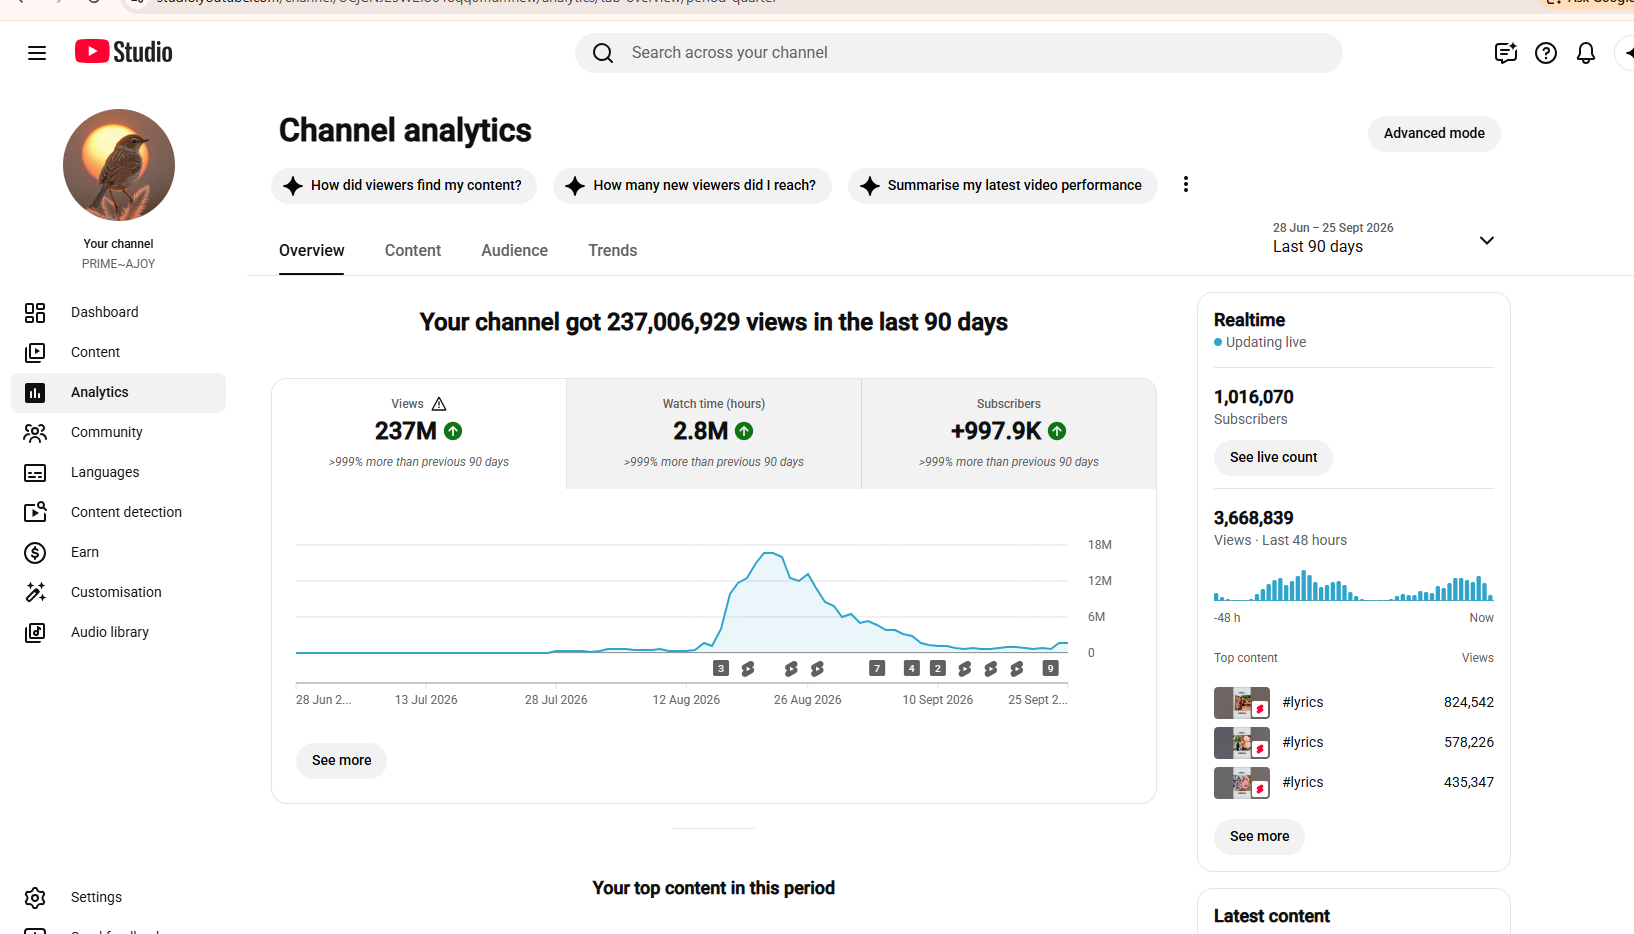The height and width of the screenshot is (934, 1634).
Task: Select the Watch time (hours) metric card
Action: [x=714, y=434]
